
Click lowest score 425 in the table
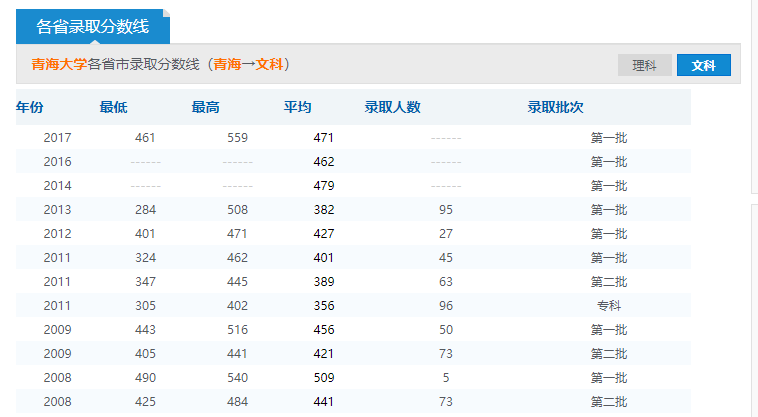click(145, 402)
